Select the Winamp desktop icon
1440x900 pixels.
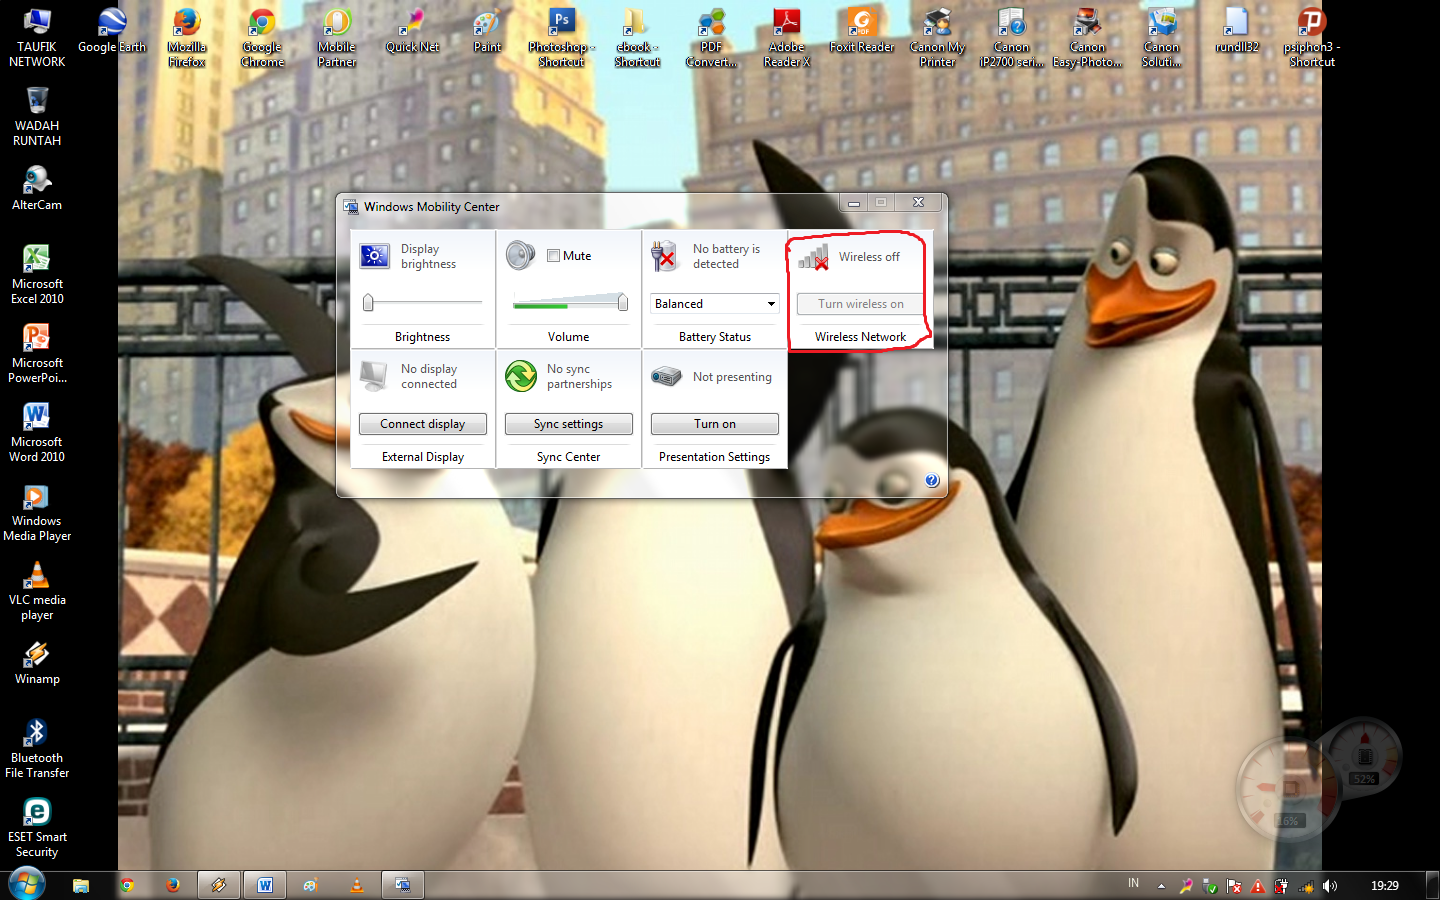pyautogui.click(x=37, y=663)
